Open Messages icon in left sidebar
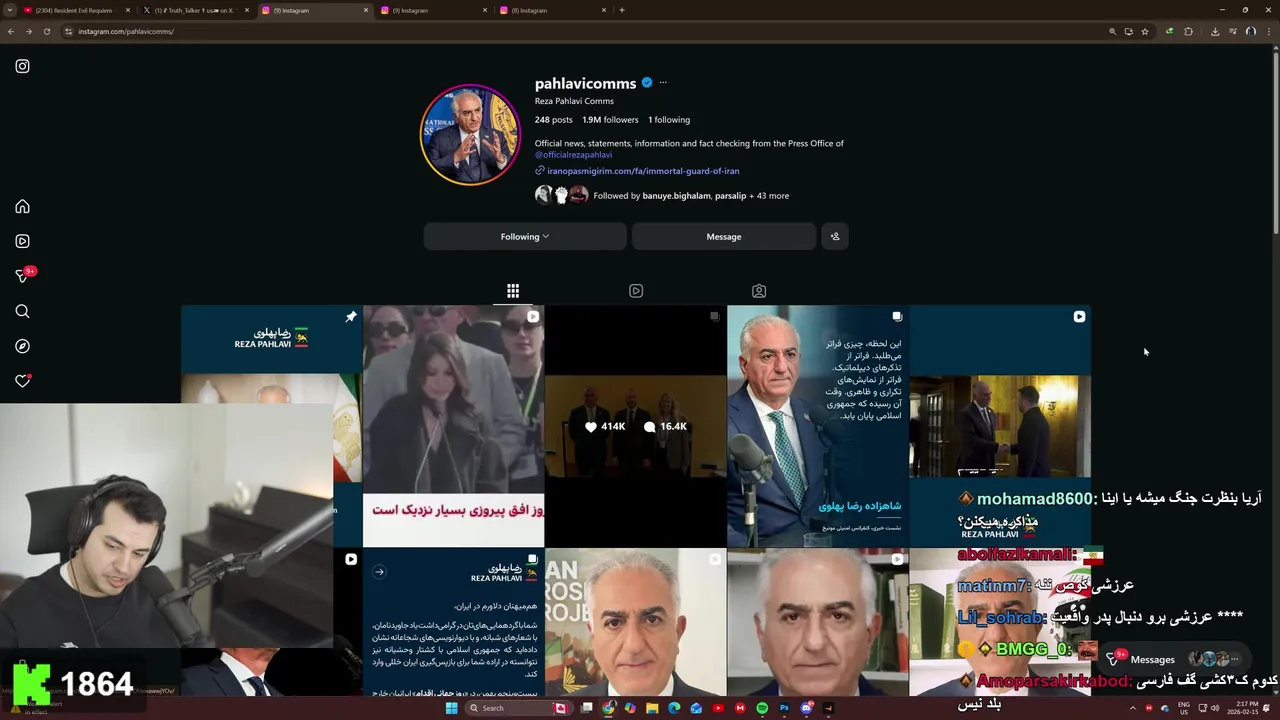1280x720 pixels. [x=22, y=276]
